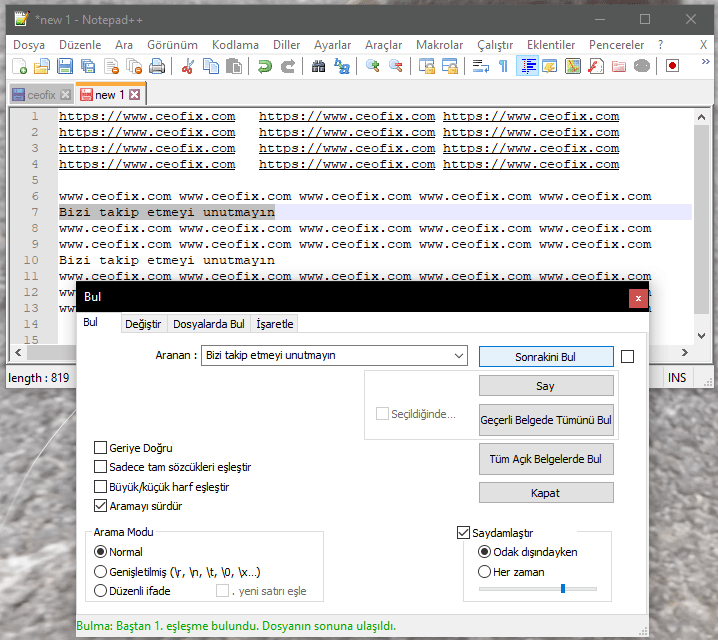Check Büyük/küçük harf eşleştir box
718x640 pixels.
pyautogui.click(x=100, y=487)
